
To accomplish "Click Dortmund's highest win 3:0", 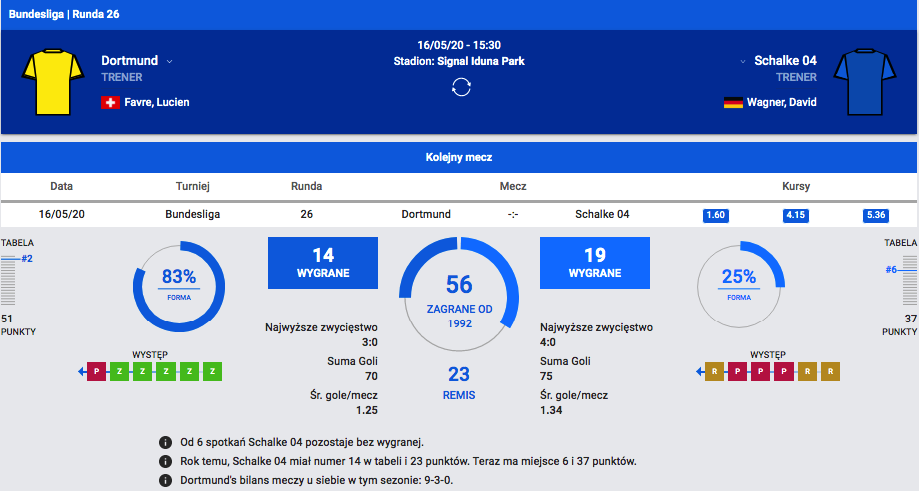I will click(x=370, y=342).
